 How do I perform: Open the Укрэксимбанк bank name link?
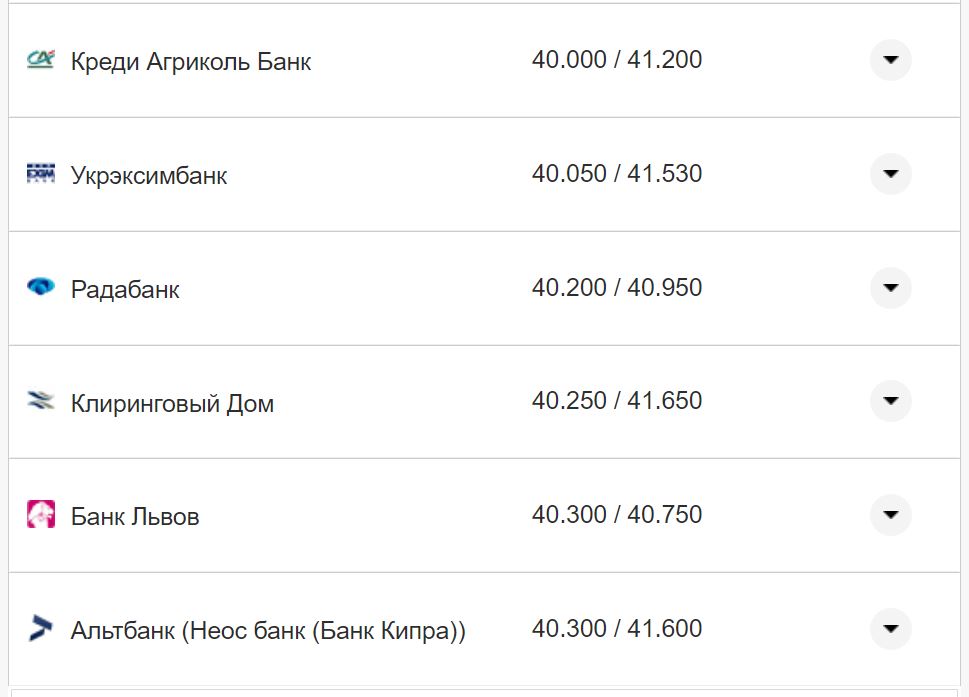click(x=149, y=176)
